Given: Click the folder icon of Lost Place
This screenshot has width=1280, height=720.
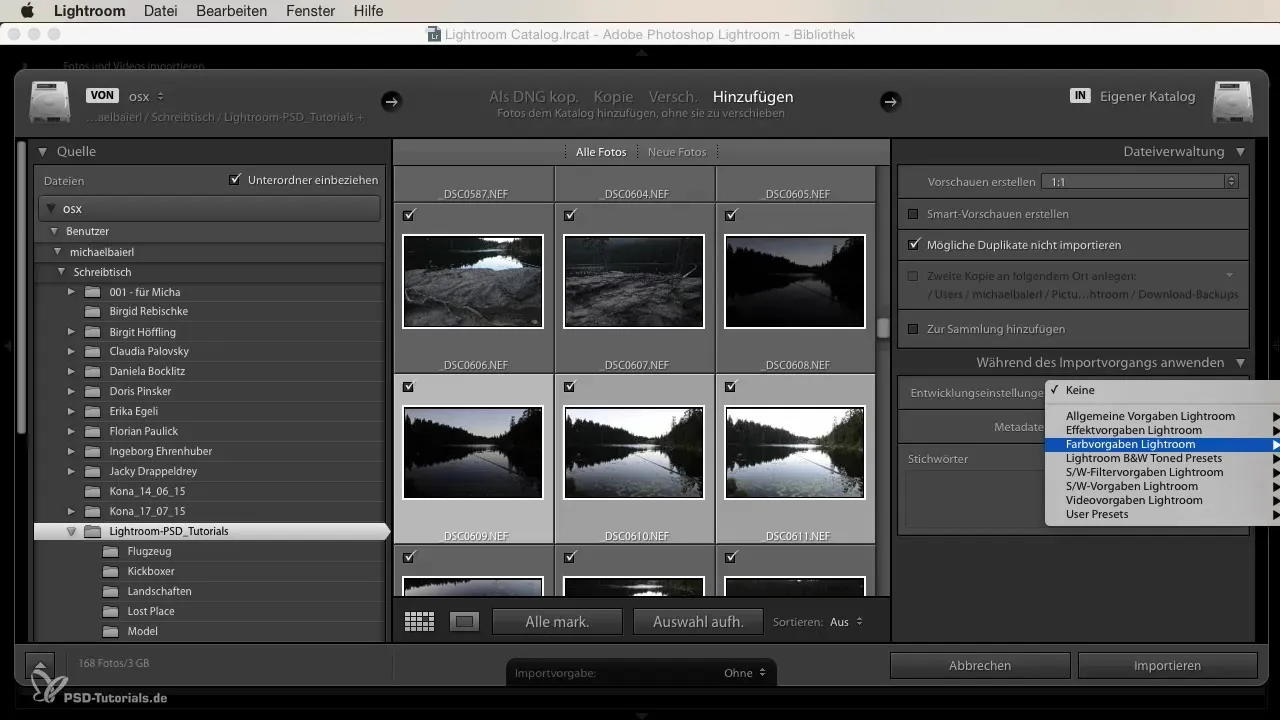Looking at the screenshot, I should 109,611.
